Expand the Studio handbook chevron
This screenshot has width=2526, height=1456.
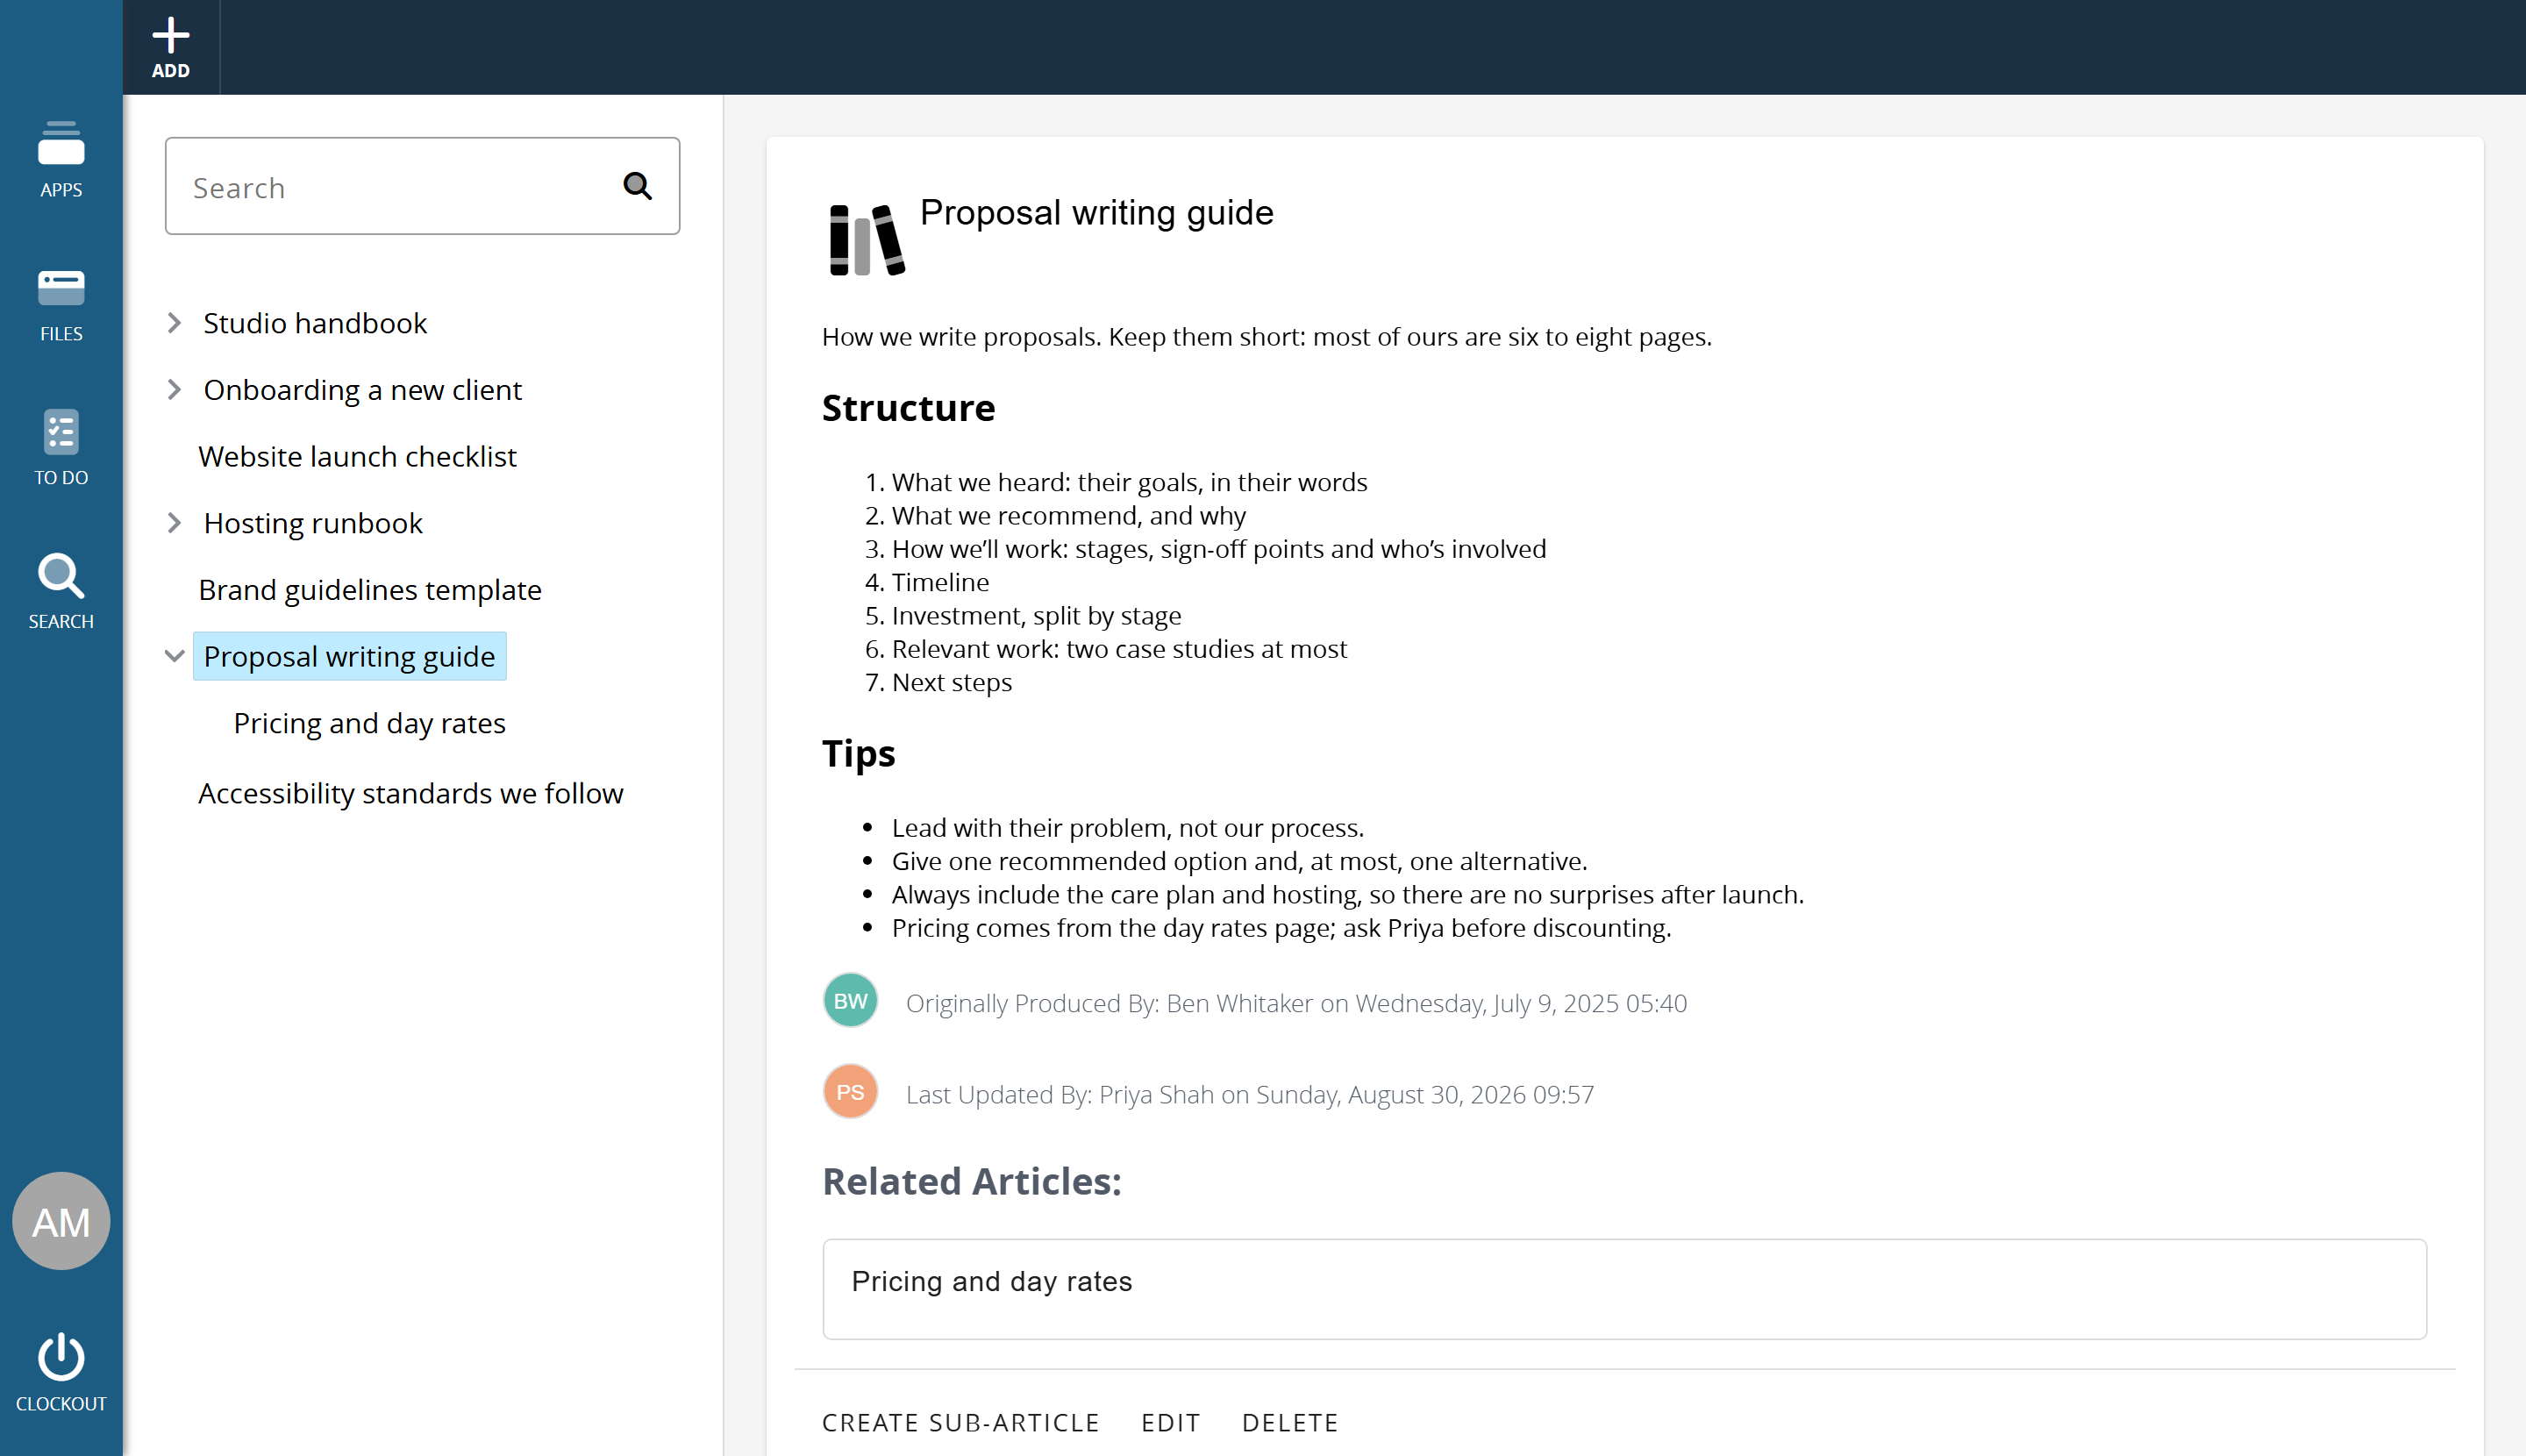(x=174, y=323)
